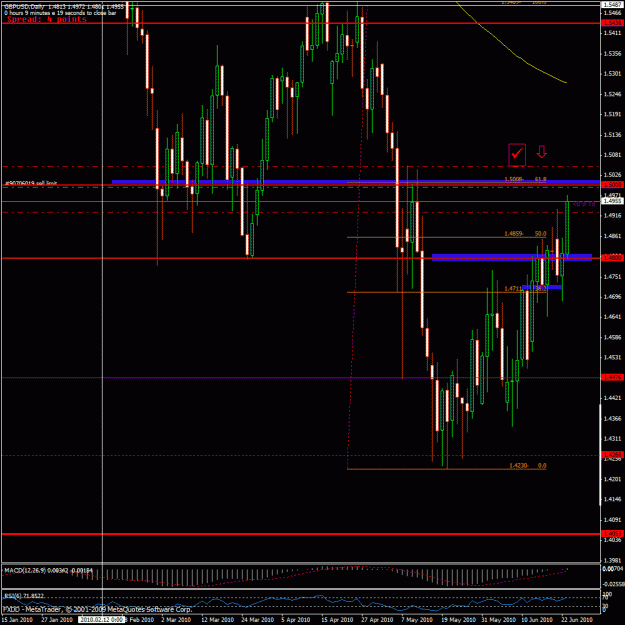Click the red check mark chart object
Image resolution: width=625 pixels, height=625 pixels.
[517, 155]
